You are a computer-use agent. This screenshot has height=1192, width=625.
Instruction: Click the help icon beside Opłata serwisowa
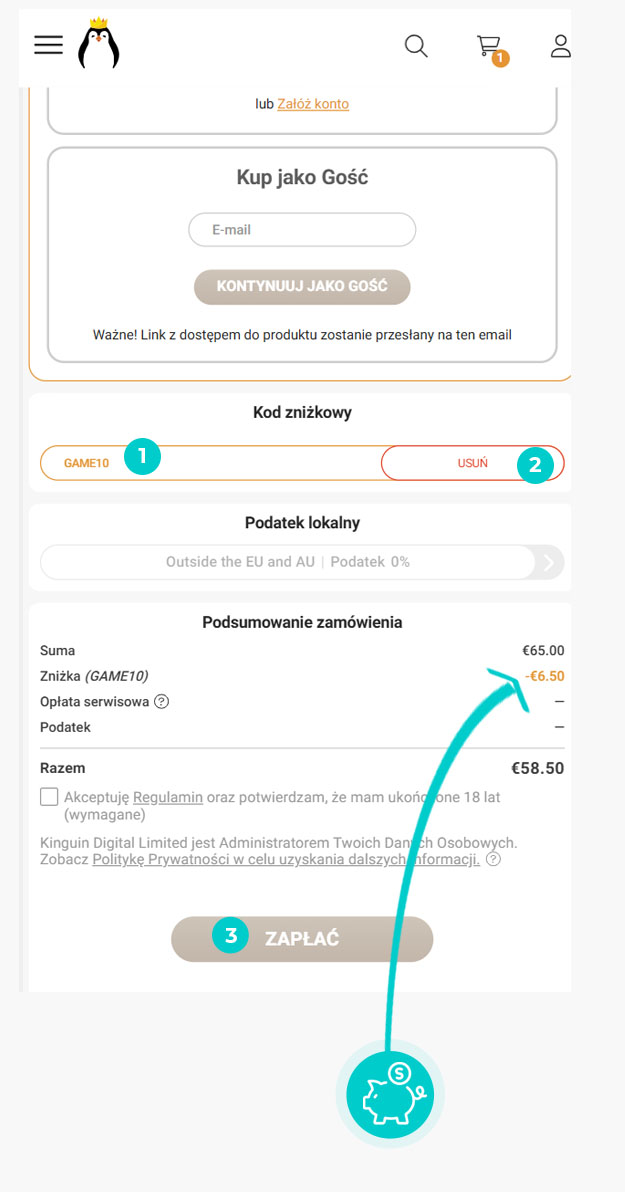[x=161, y=702]
